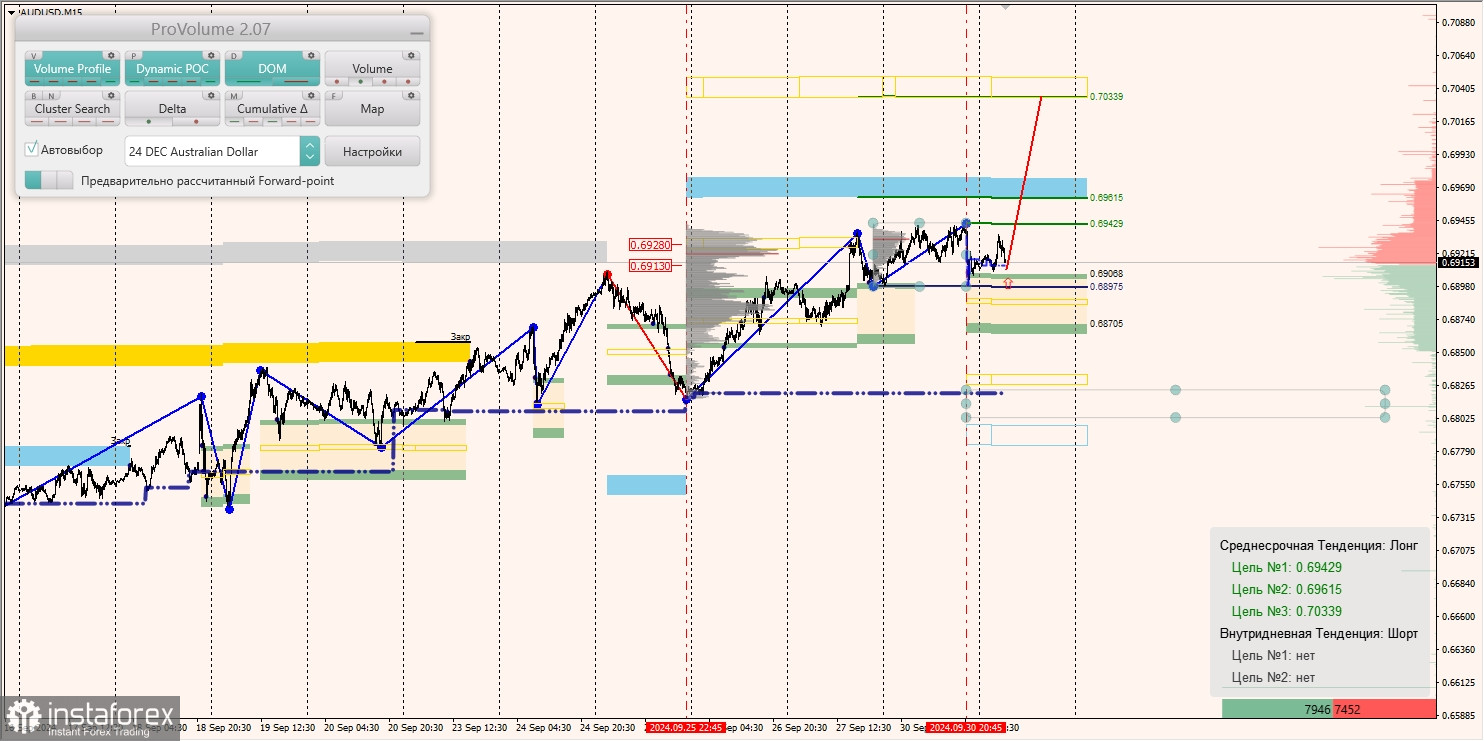Open Cumulative Δ gear settings
Image resolution: width=1484 pixels, height=741 pixels.
coord(311,95)
